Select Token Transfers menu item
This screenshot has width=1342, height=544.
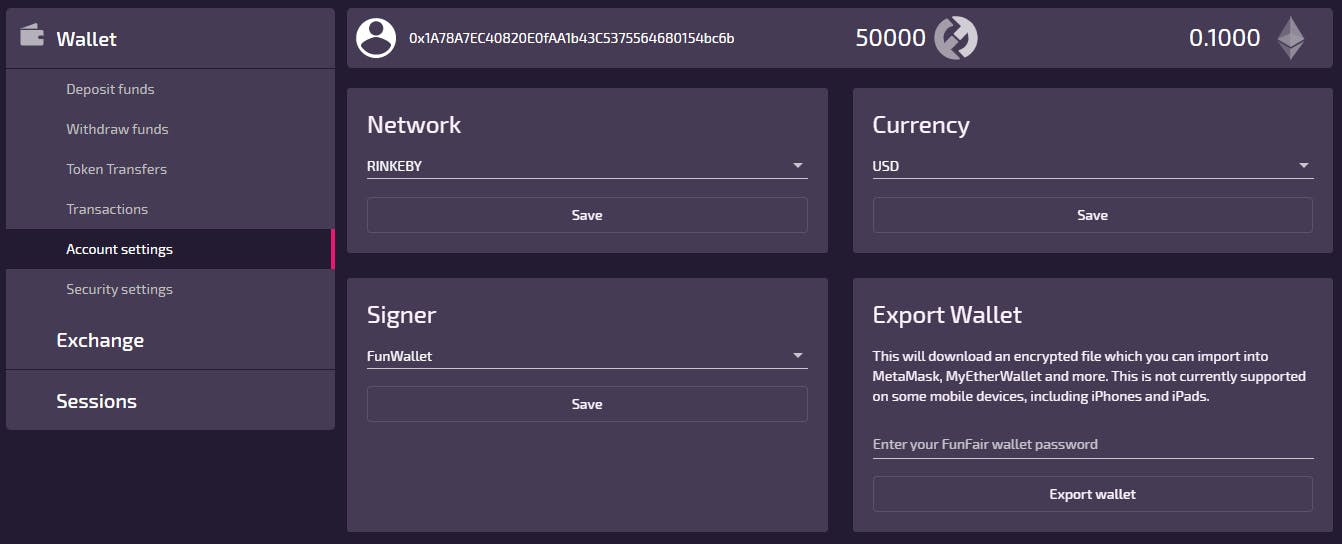click(116, 169)
